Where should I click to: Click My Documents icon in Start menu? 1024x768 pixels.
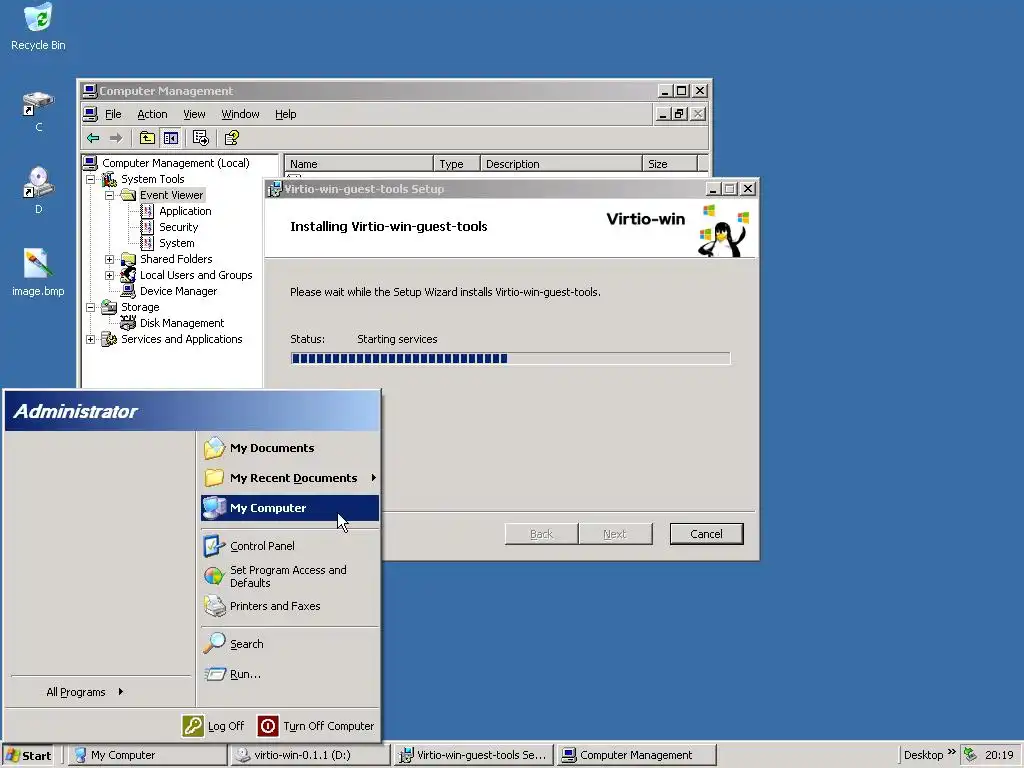[x=214, y=448]
